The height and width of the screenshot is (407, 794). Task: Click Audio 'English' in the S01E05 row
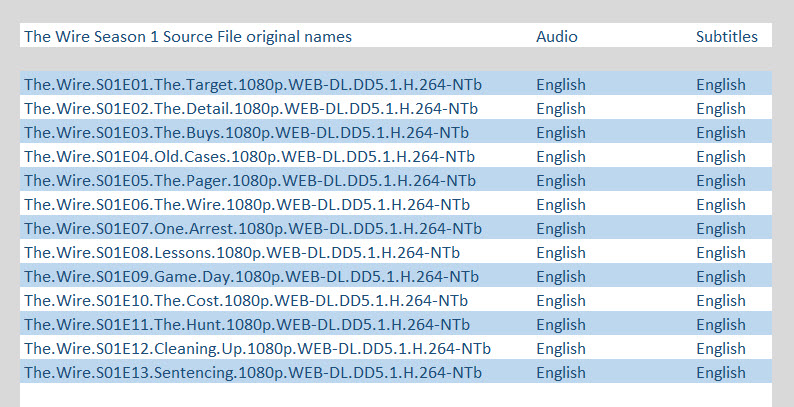tap(561, 181)
